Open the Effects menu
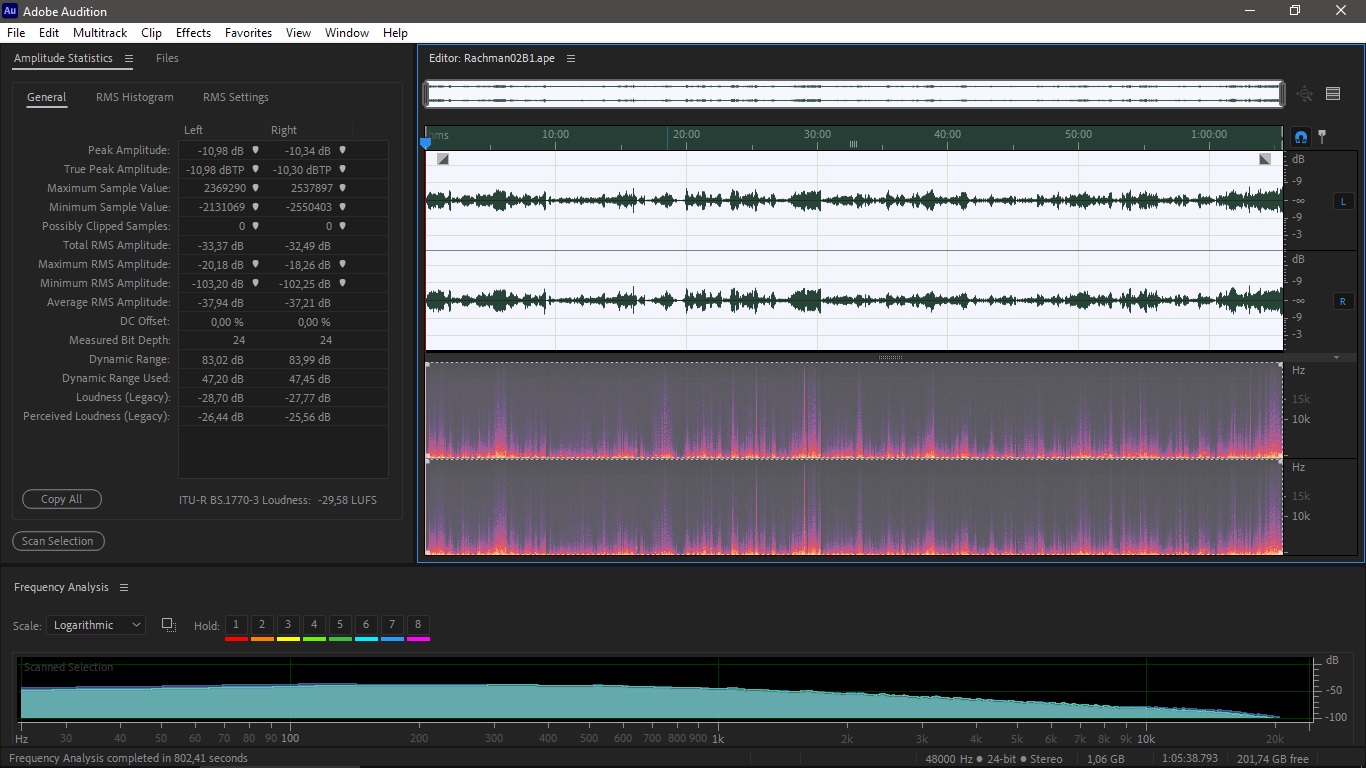This screenshot has height=768, width=1366. 193,33
